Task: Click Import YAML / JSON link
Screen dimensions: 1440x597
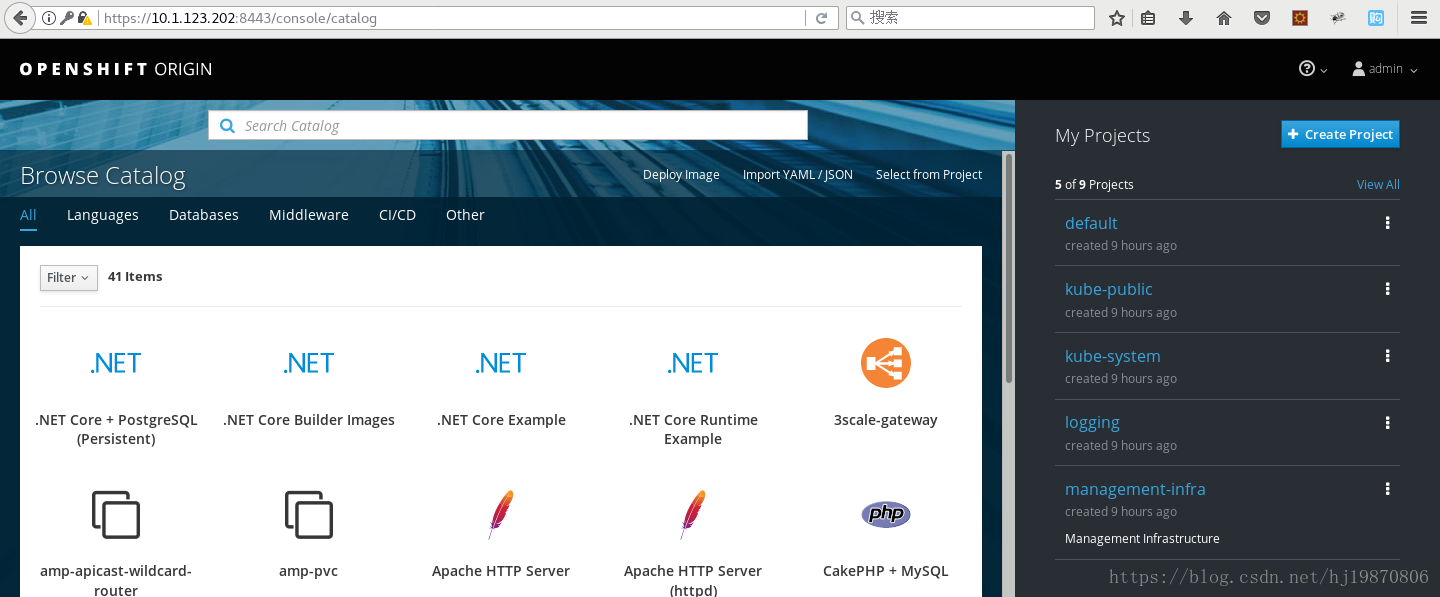Action: [798, 175]
